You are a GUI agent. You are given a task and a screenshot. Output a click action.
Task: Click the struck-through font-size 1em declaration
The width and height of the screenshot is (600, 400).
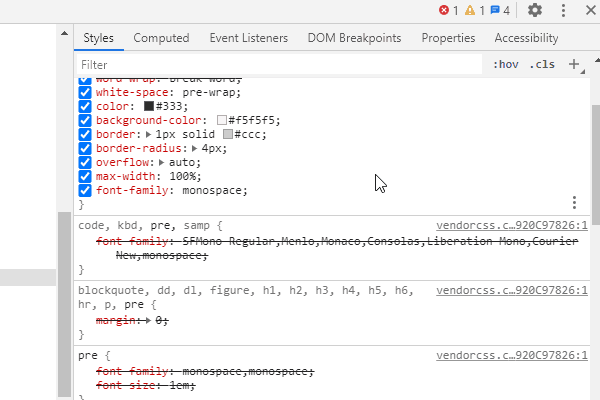[145, 385]
